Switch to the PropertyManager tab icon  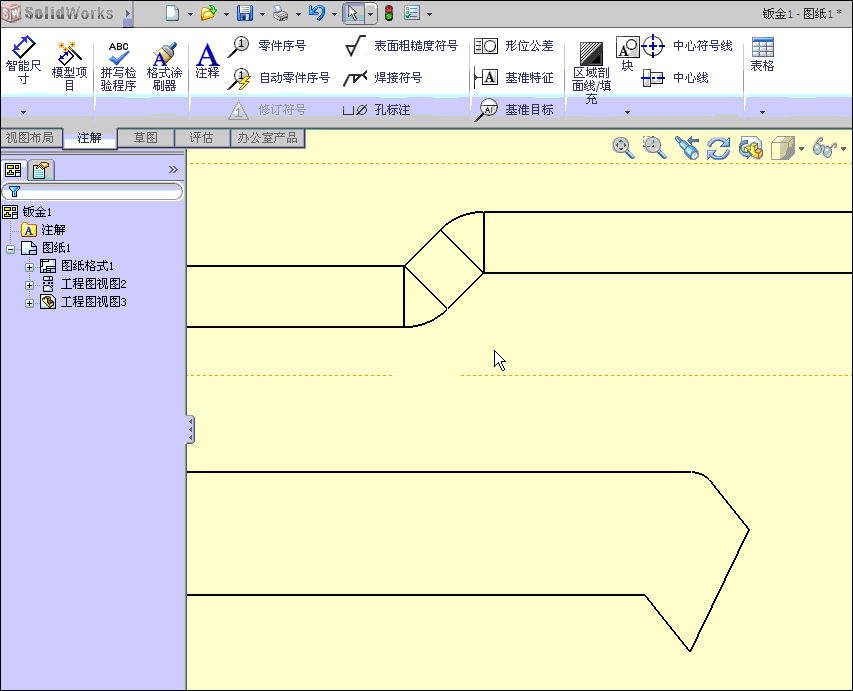[x=41, y=170]
